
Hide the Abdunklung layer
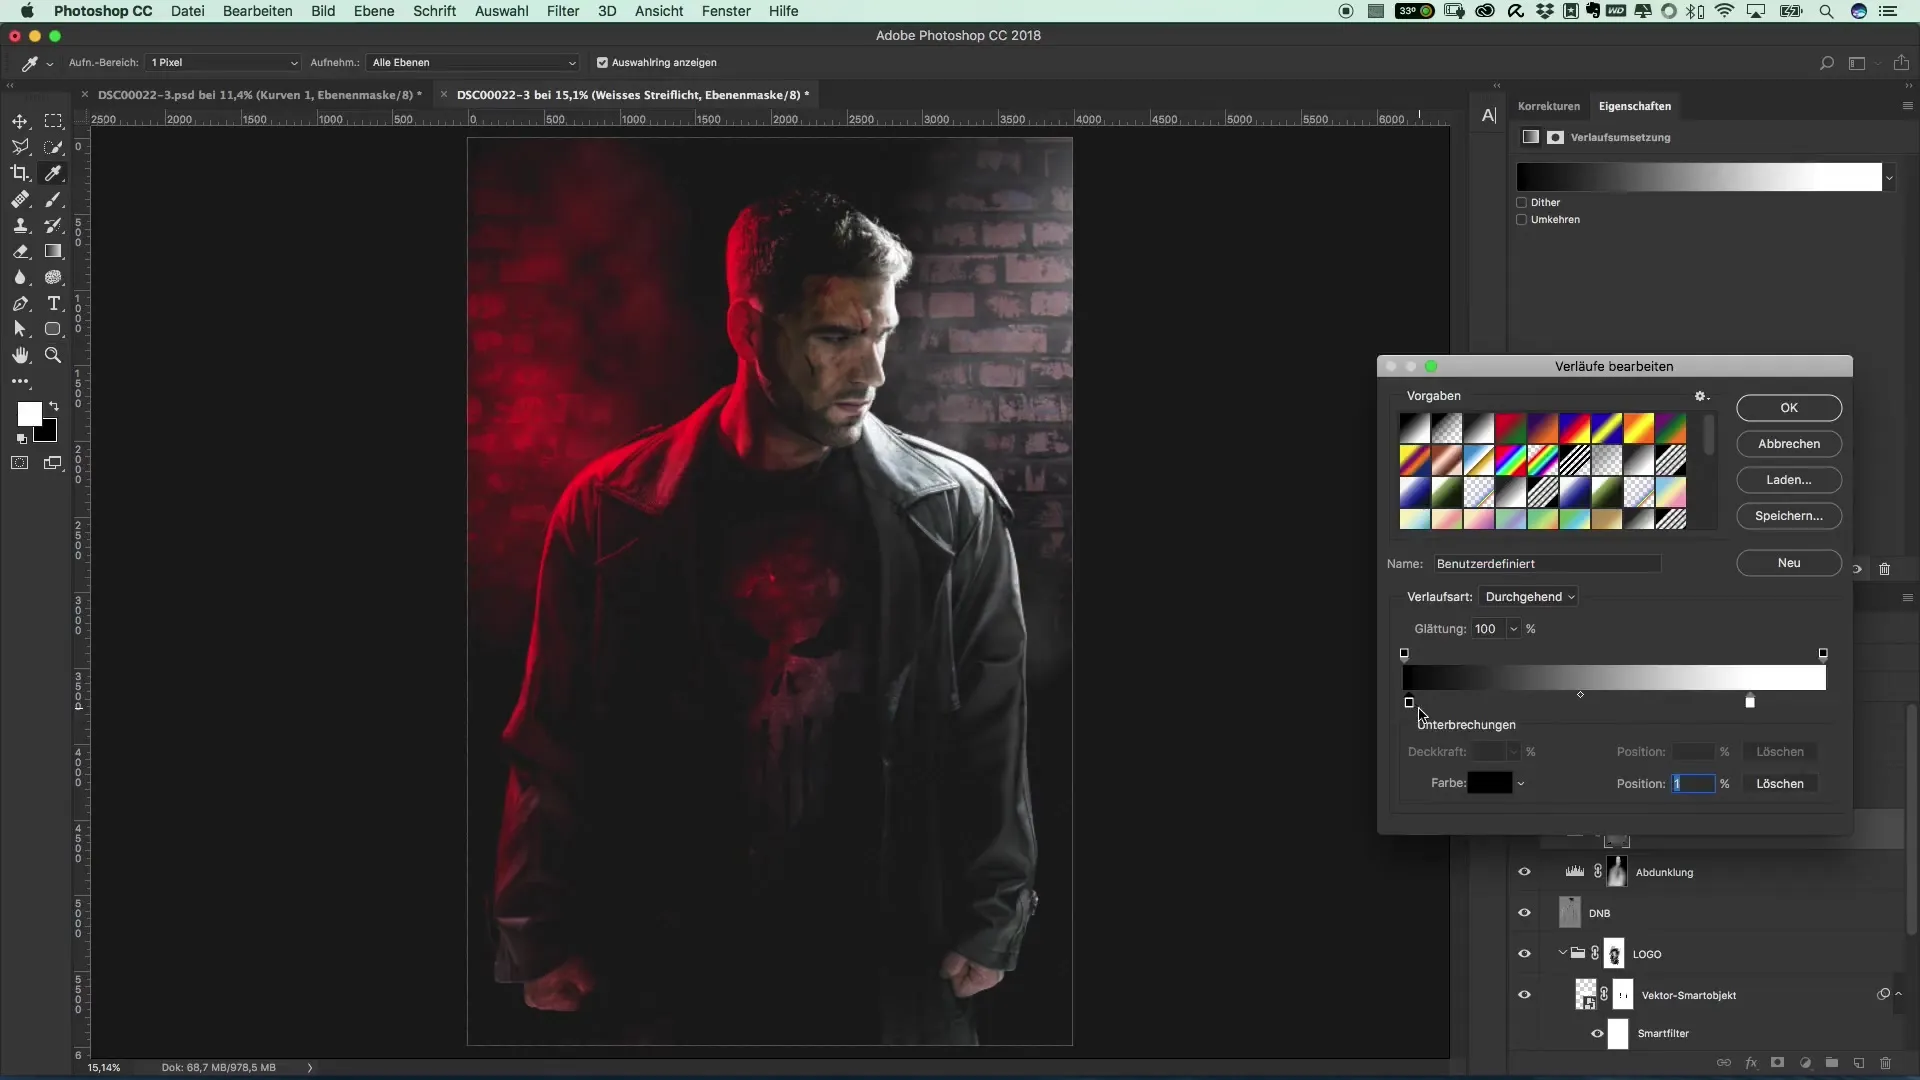coord(1524,872)
